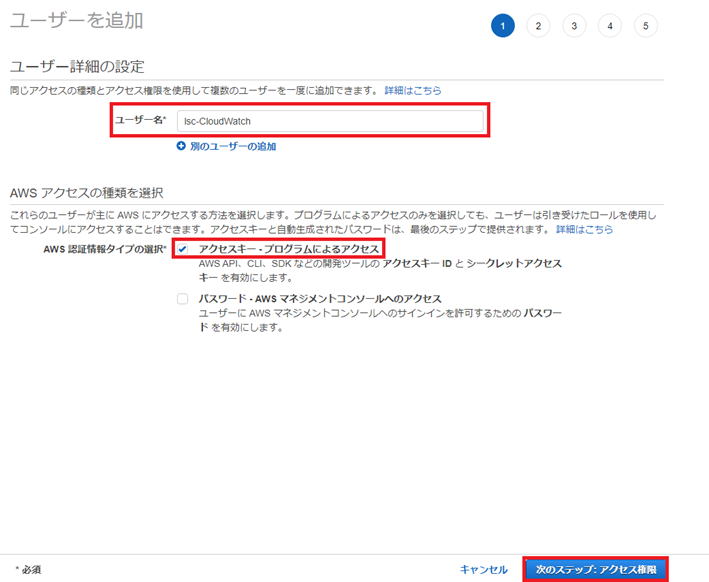The image size is (709, 582).
Task: Click the ユーザー詳細の設定 heading
Action: click(77, 66)
